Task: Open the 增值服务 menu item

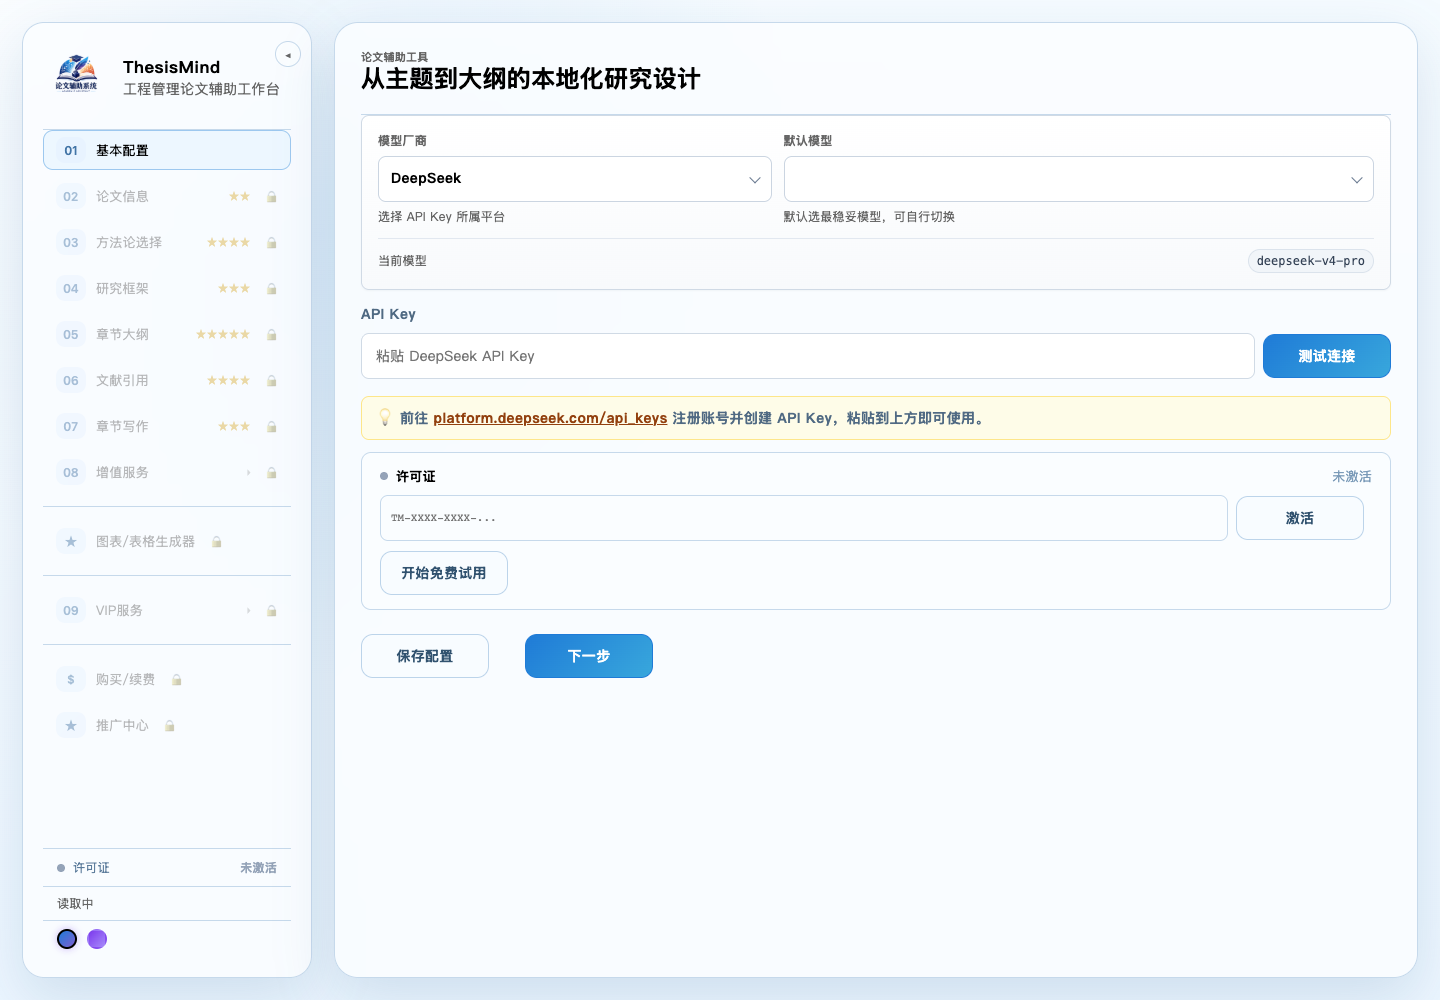Action: (167, 473)
